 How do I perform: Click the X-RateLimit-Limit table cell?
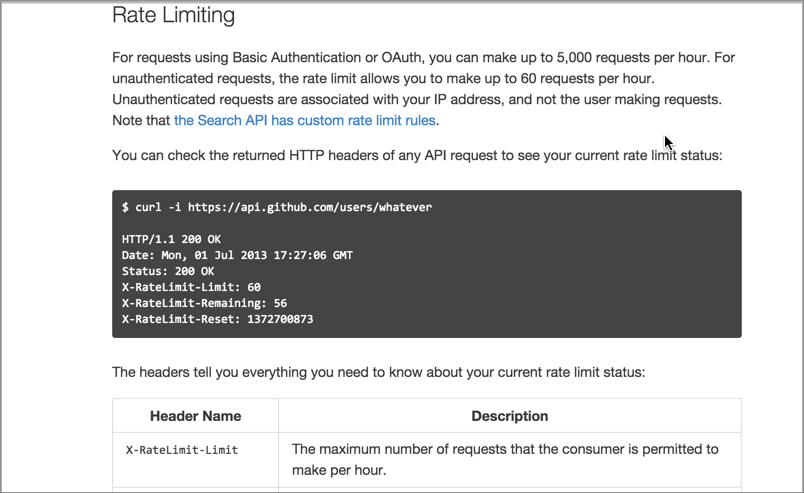point(195,460)
